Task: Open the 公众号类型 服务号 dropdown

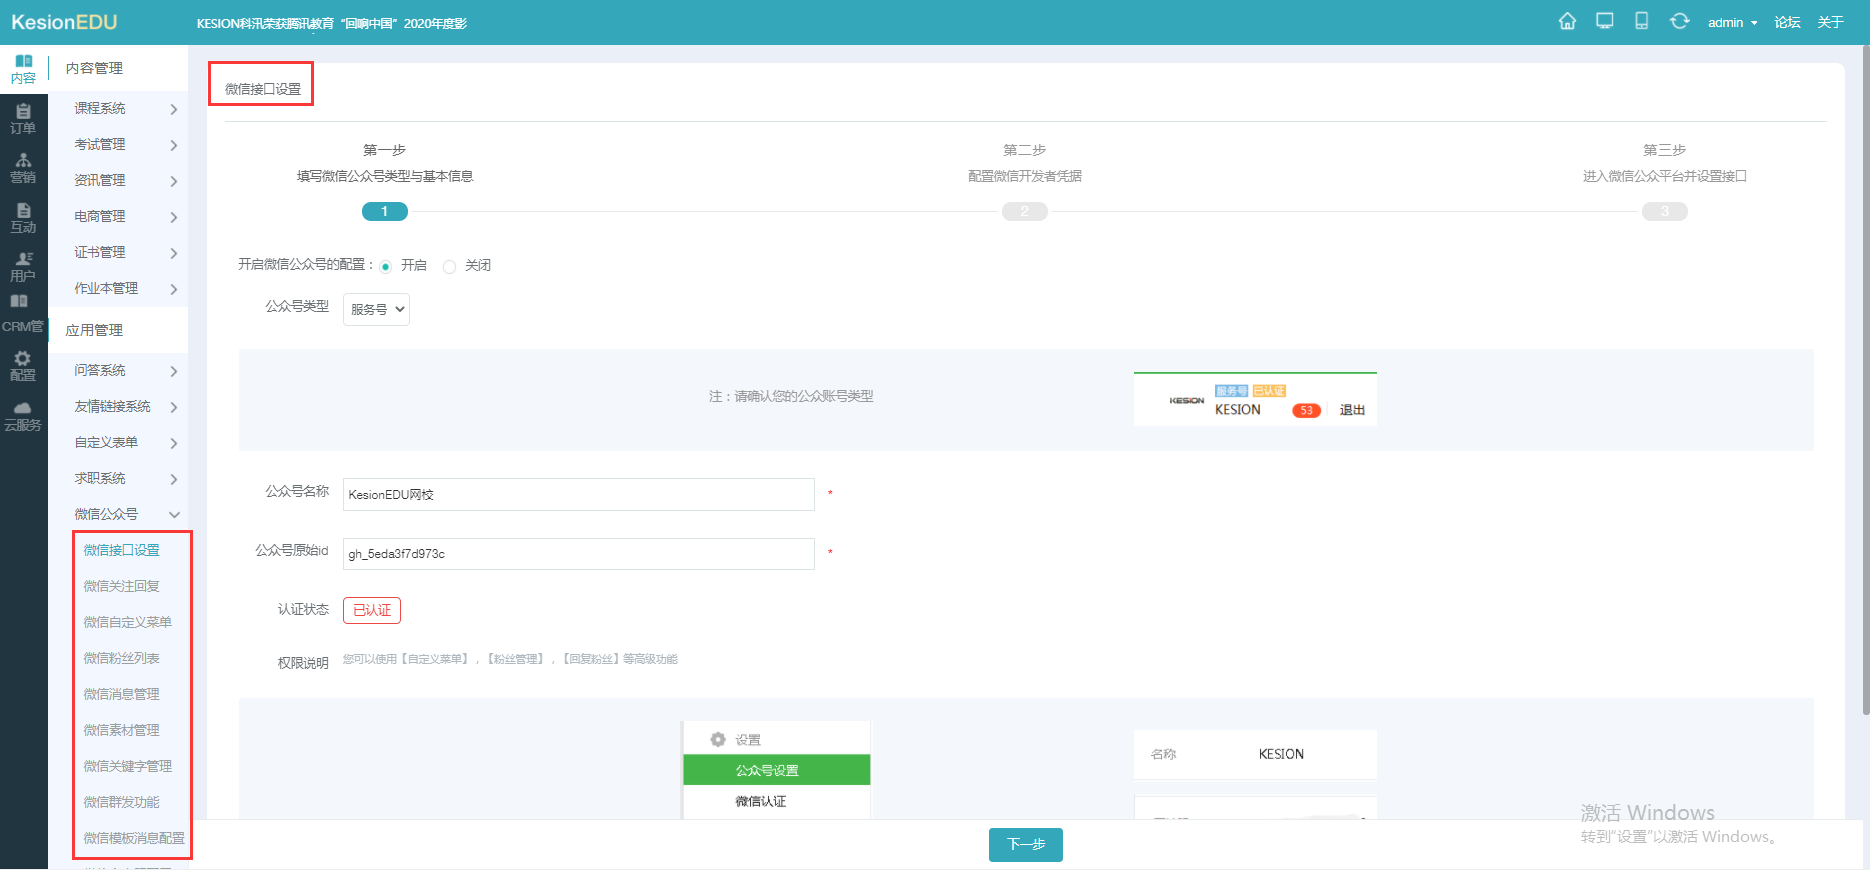Action: (376, 309)
